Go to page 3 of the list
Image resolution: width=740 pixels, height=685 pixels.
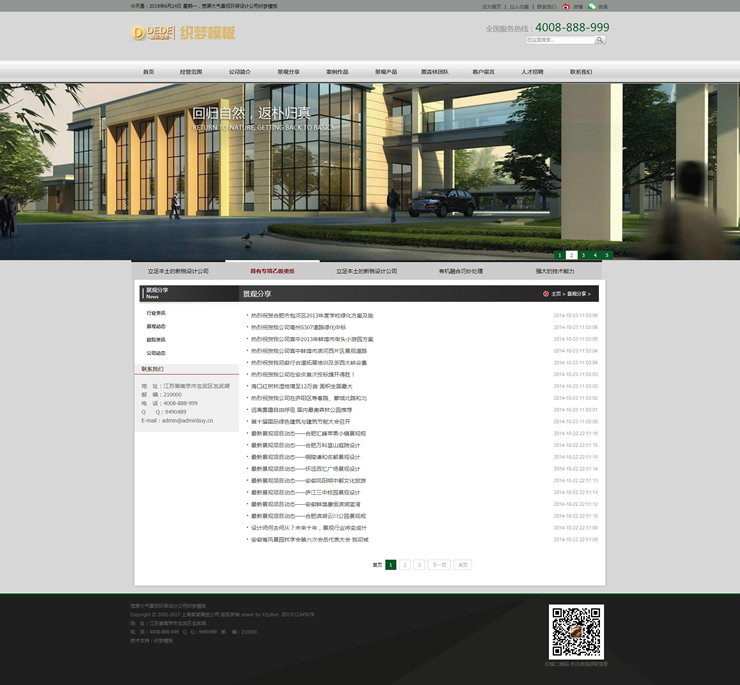tap(419, 565)
